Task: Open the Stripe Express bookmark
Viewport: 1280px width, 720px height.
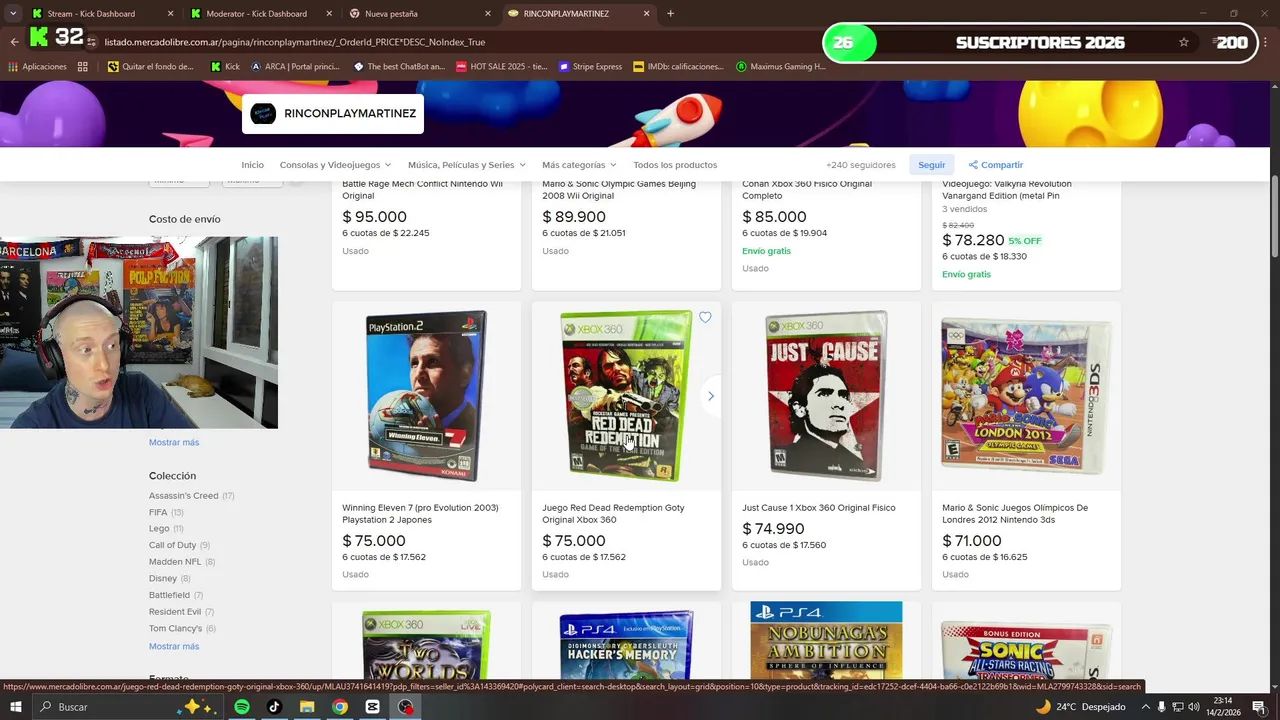Action: (590, 67)
